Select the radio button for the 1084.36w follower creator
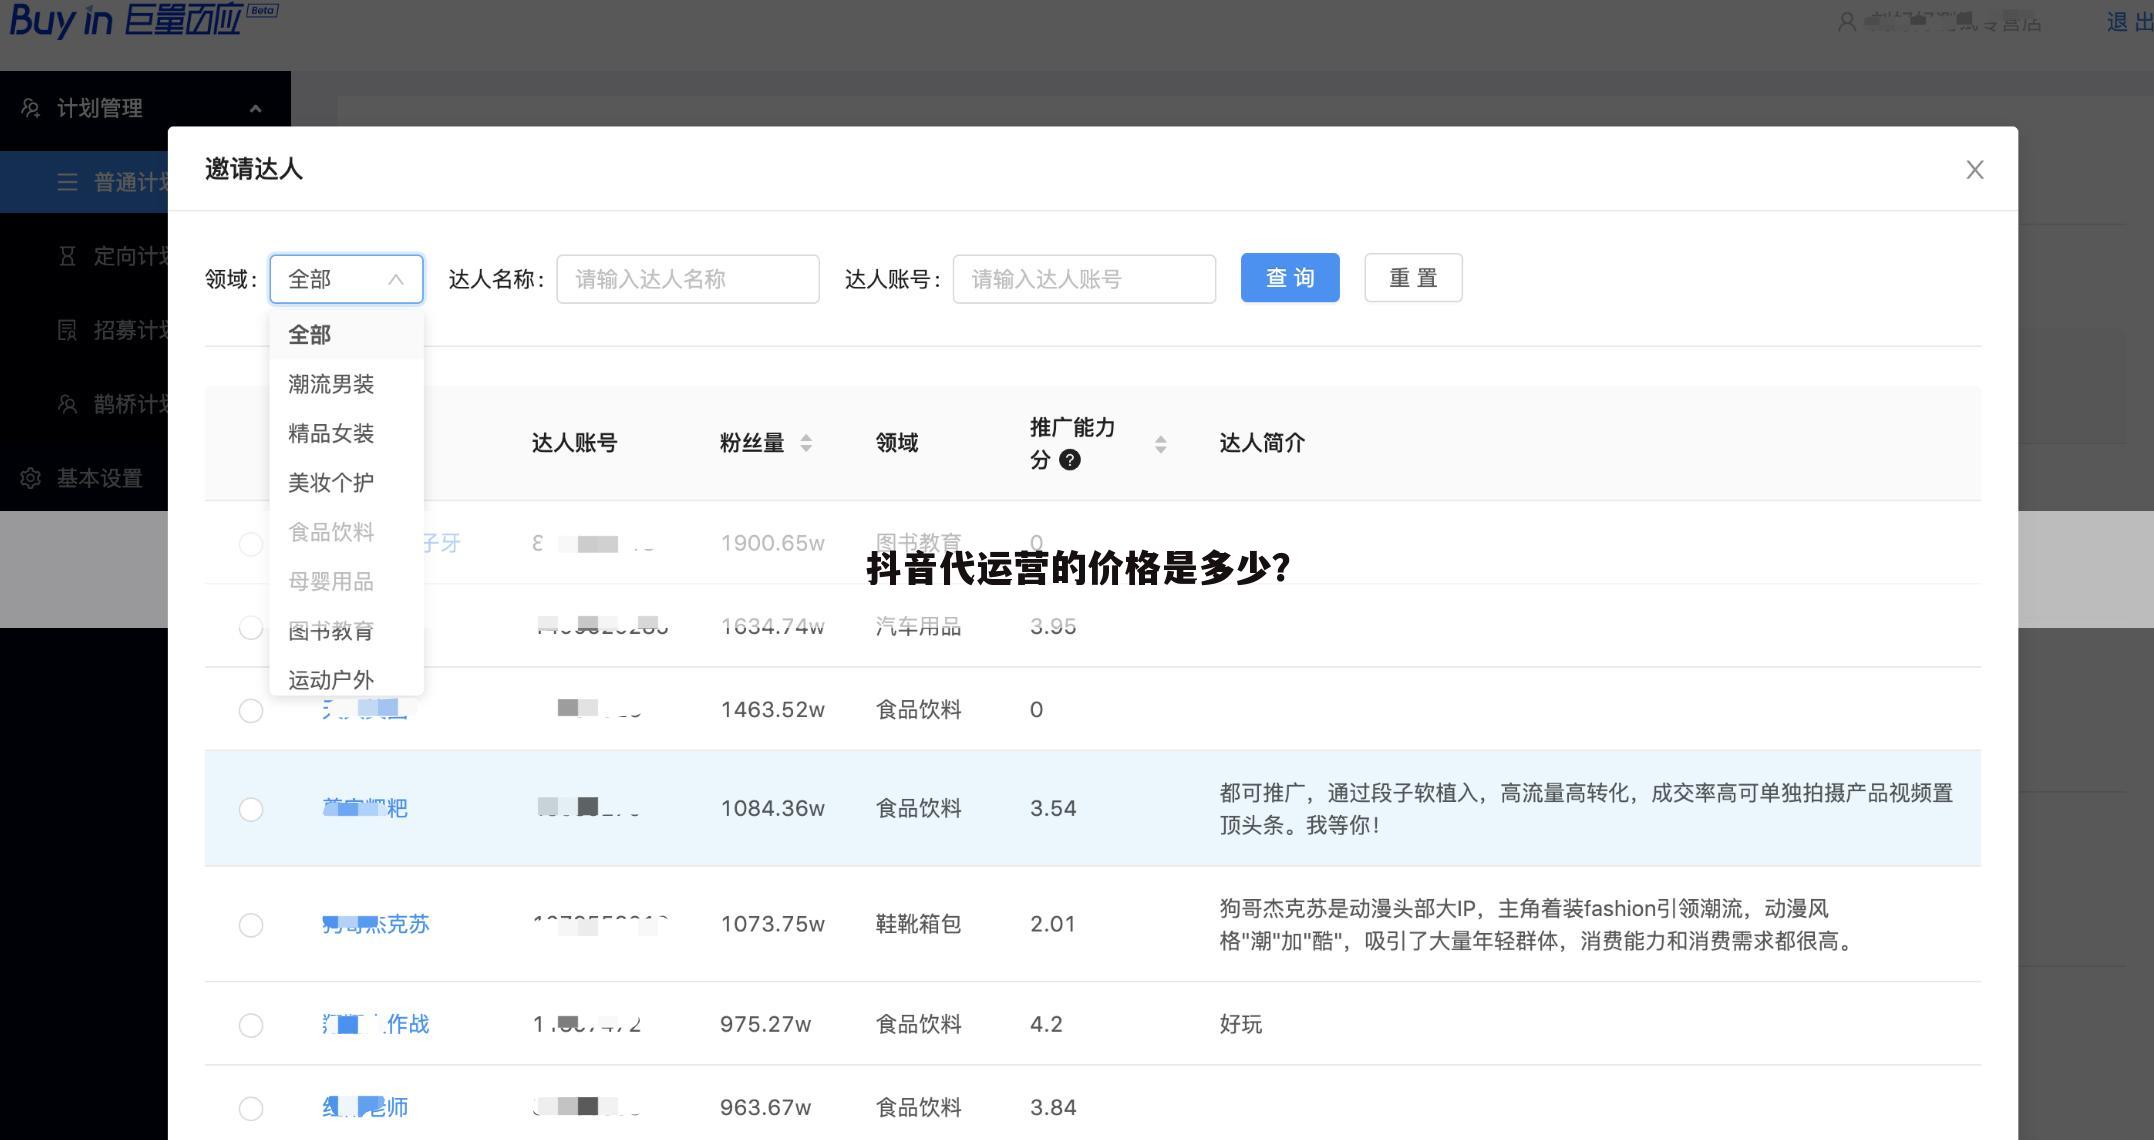Screen dimensions: 2154x1140 point(251,809)
